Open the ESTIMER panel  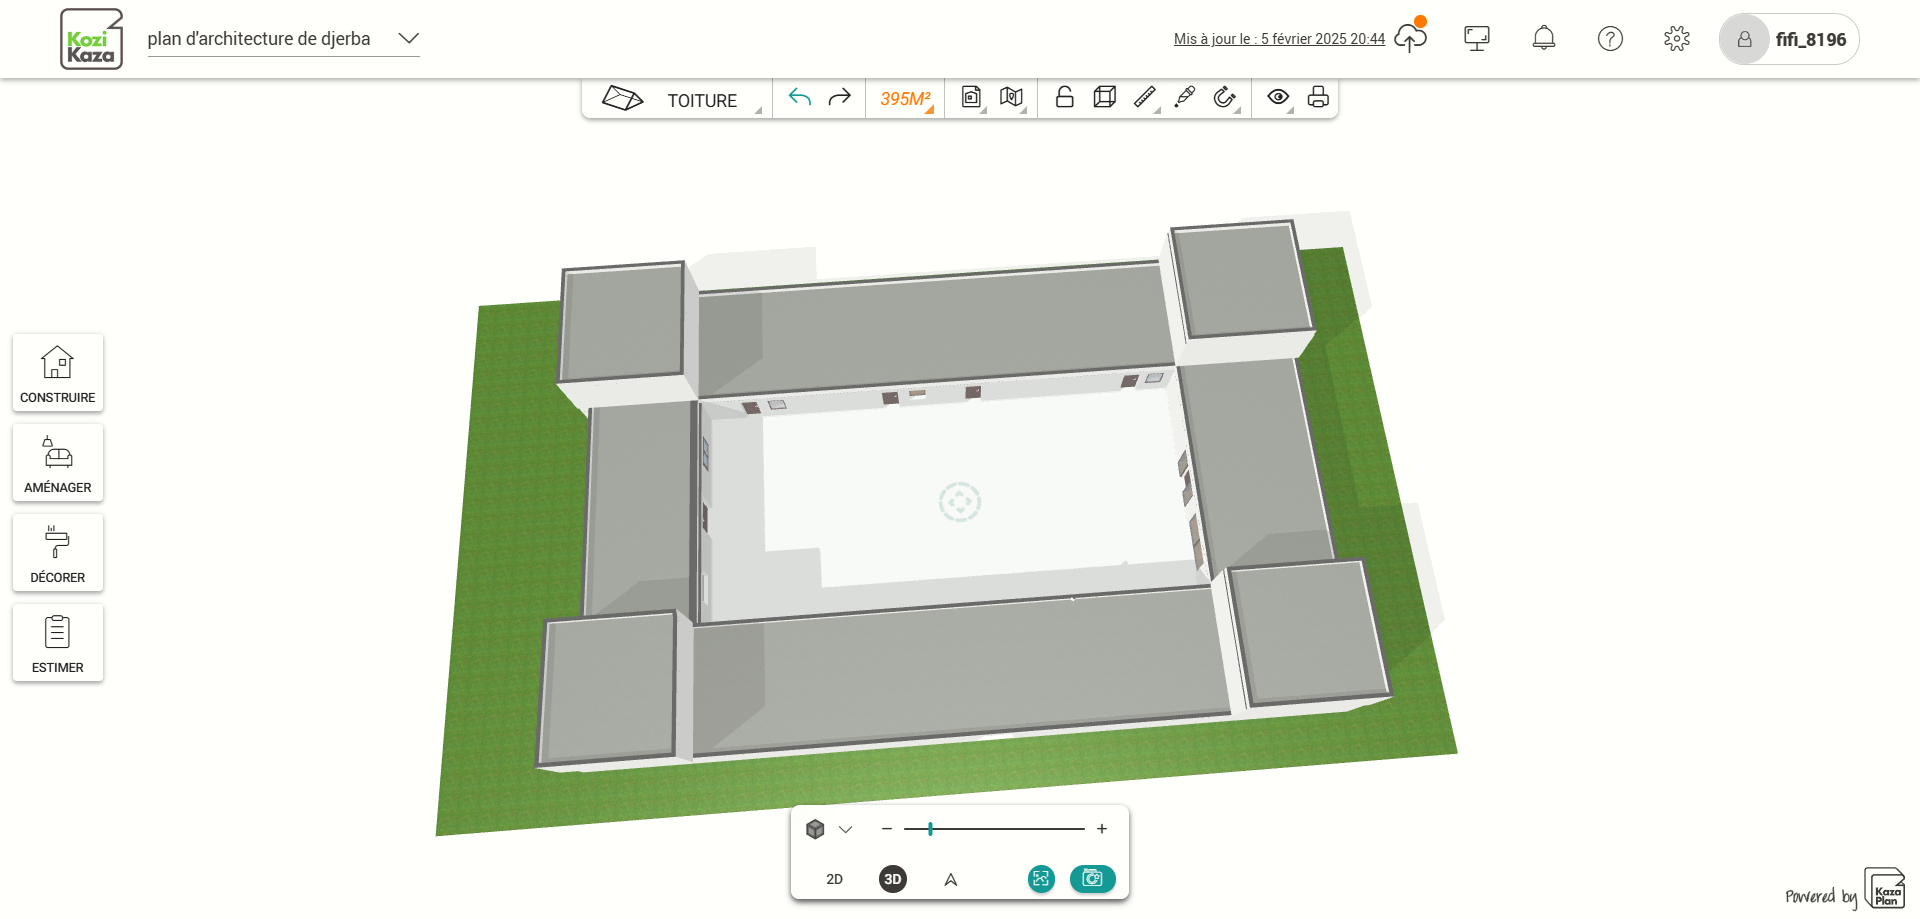(58, 643)
